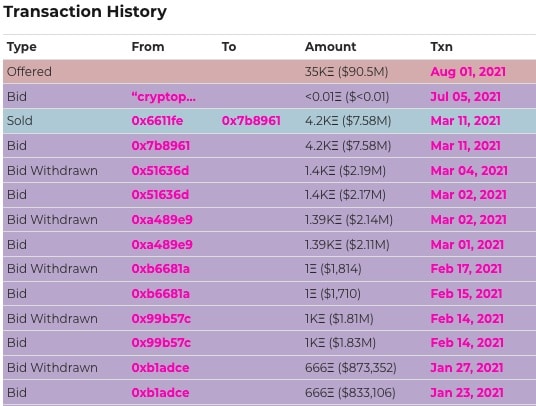Open 0xb6681a in the Bid Withdrawn row

pos(161,269)
